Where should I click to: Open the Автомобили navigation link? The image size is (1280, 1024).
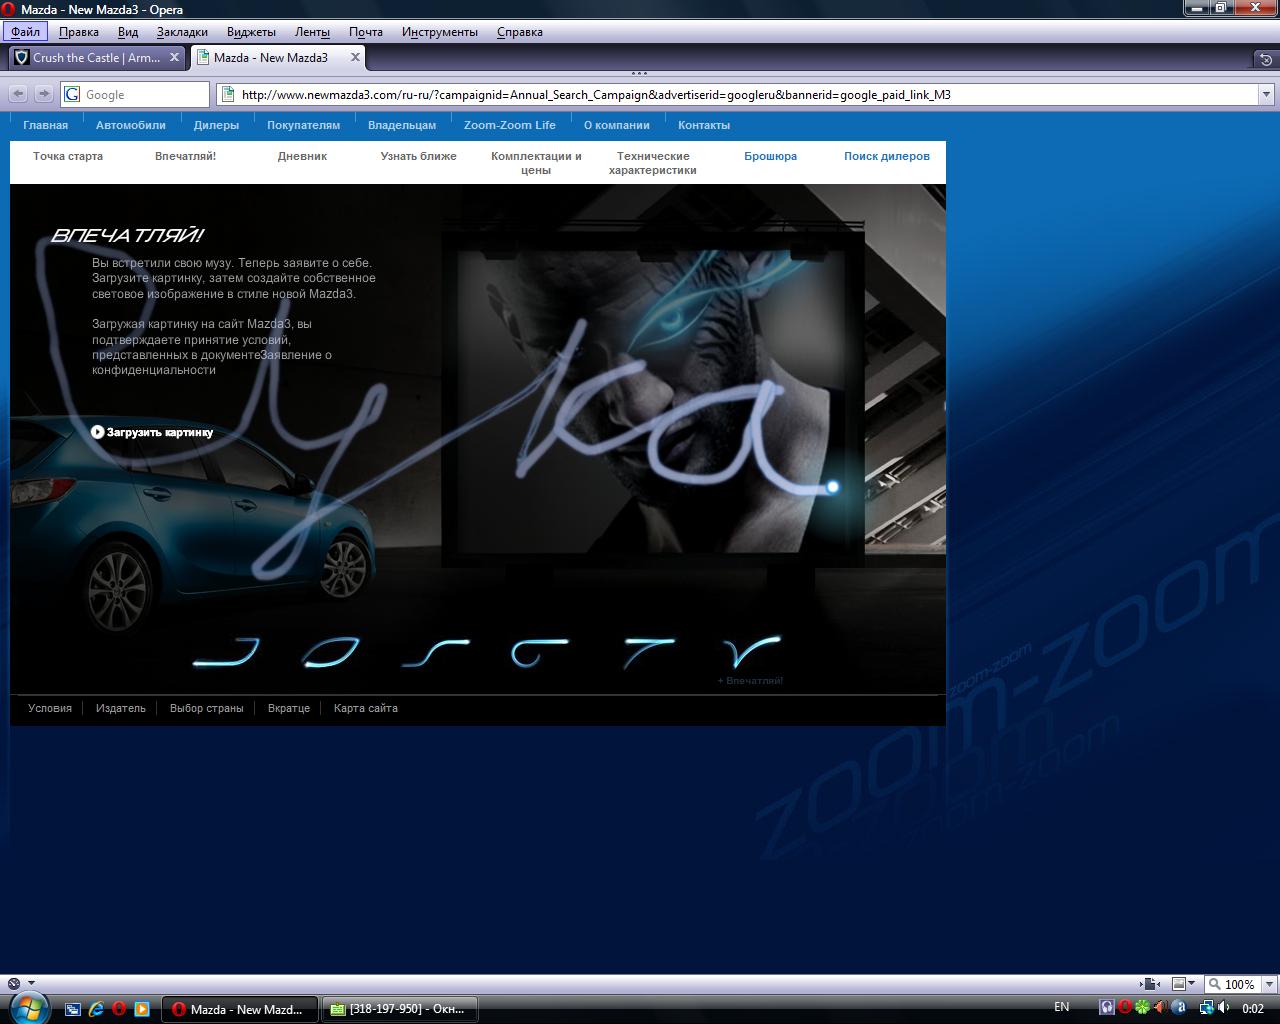(131, 125)
